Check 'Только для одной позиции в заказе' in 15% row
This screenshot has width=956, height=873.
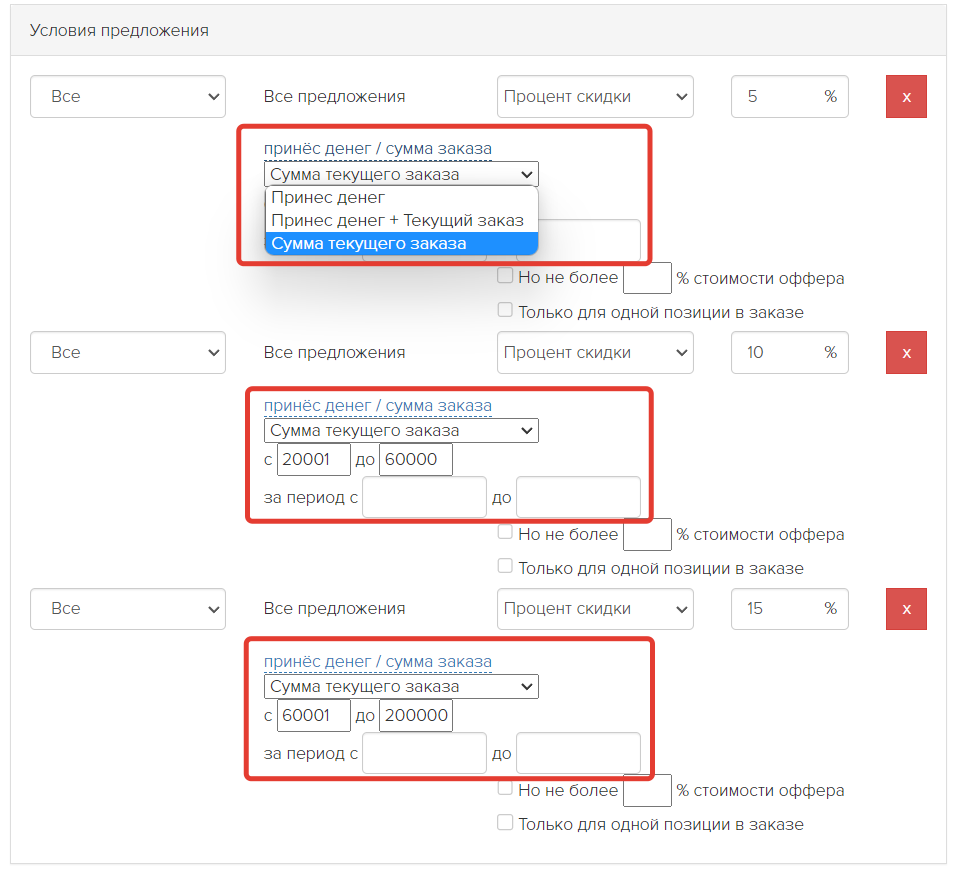(505, 822)
